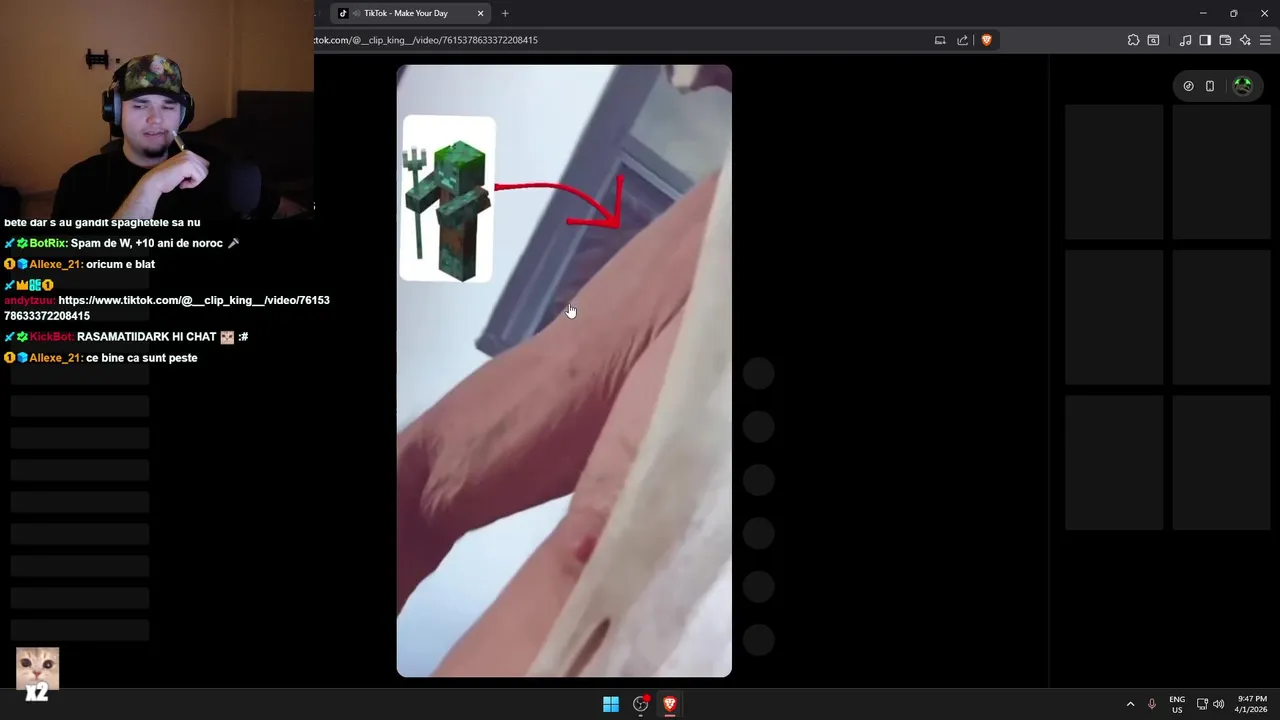
Task: Click the Minecraft Drowned image overlay
Action: coord(448,199)
